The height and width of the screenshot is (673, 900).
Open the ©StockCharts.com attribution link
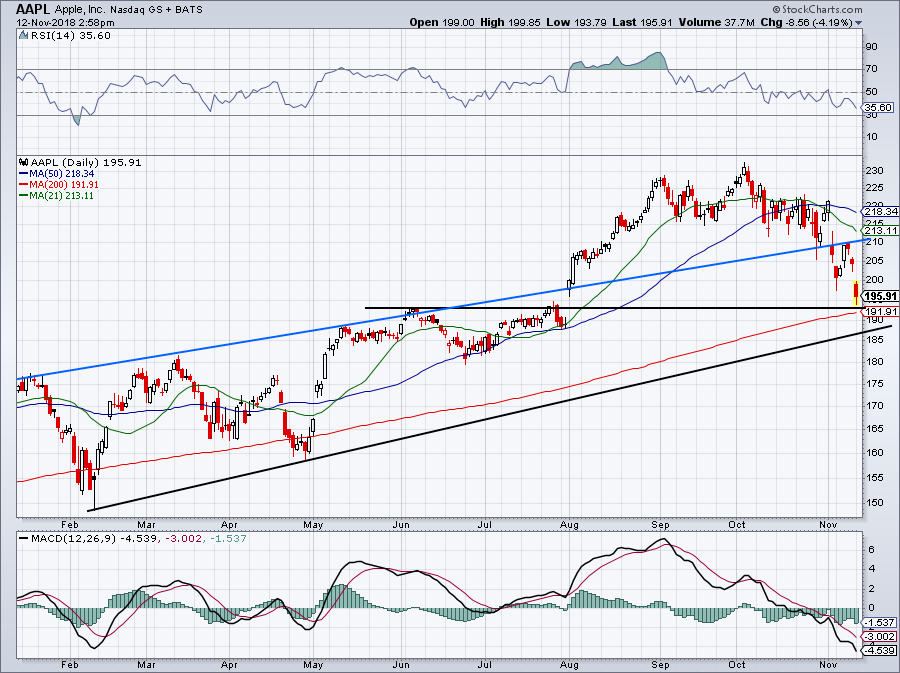pos(817,9)
